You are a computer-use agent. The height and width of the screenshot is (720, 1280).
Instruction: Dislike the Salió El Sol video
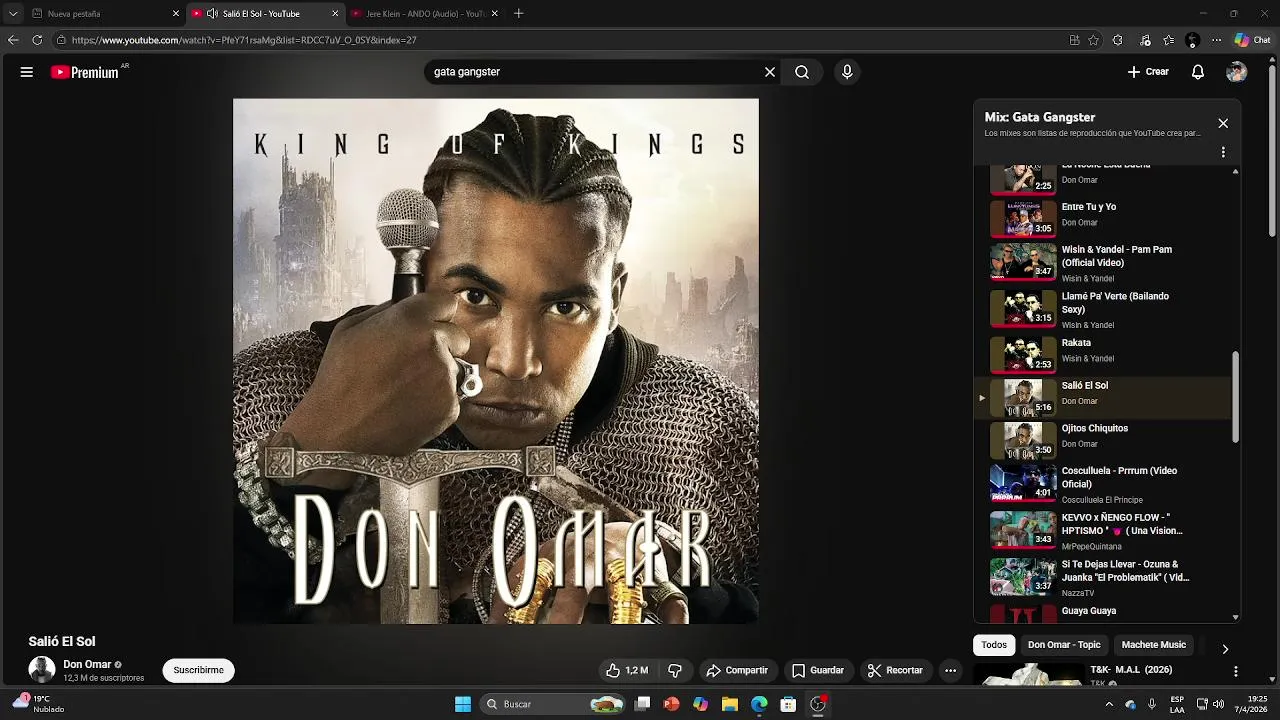coord(675,670)
